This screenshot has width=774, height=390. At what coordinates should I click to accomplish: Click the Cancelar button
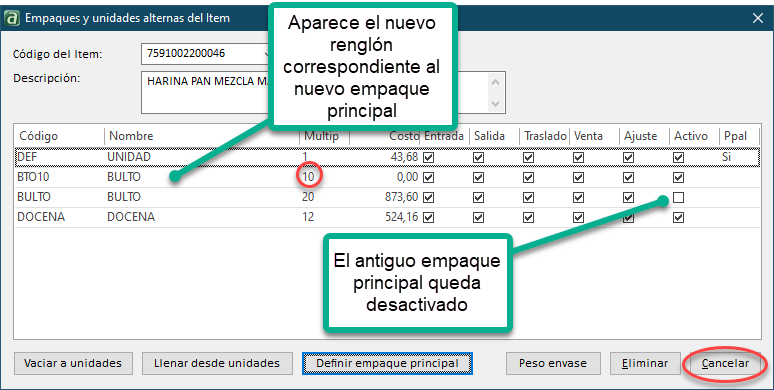[725, 363]
